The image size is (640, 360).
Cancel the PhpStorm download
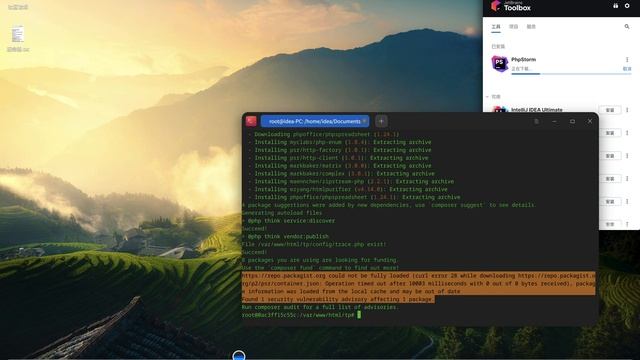(x=627, y=69)
